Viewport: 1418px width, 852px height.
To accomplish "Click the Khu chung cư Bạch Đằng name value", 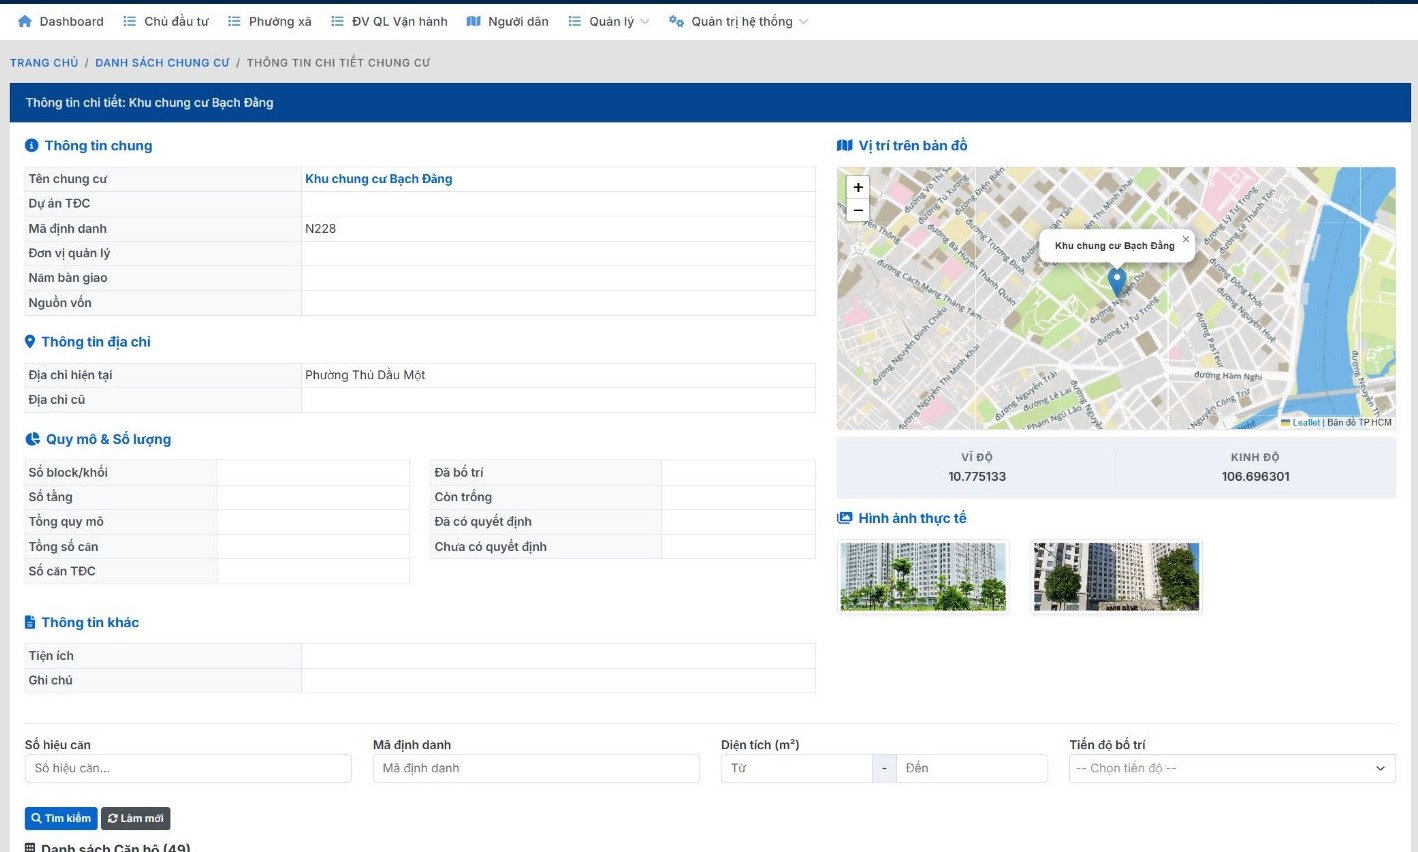I will point(379,179).
